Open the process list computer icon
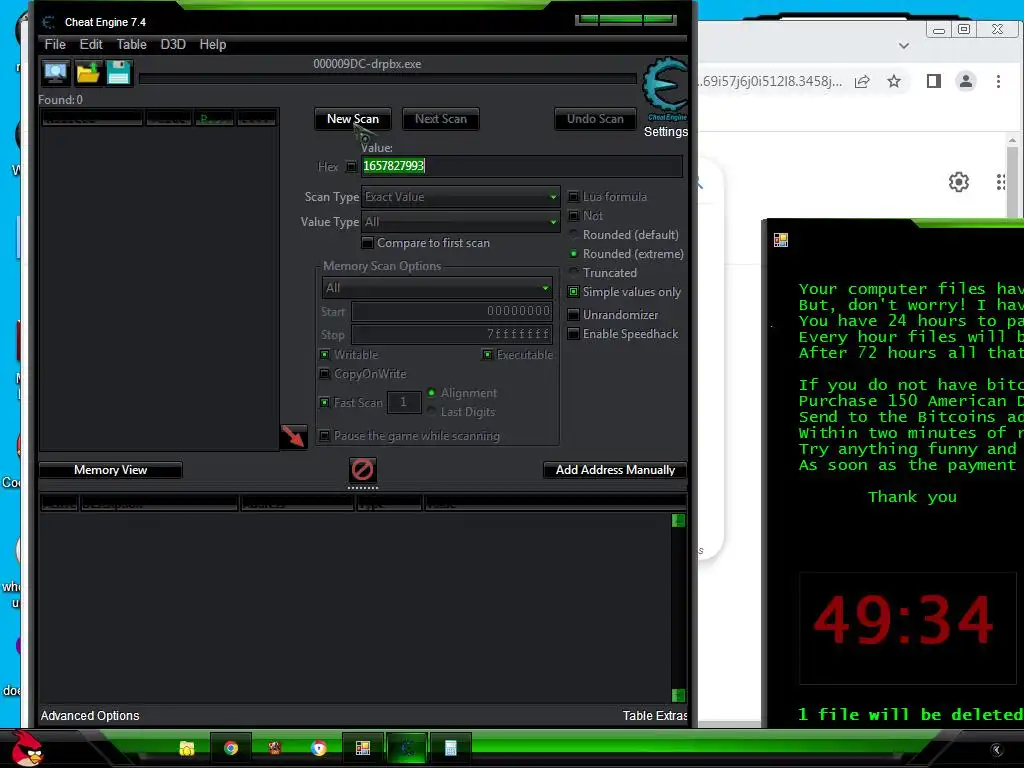 coord(56,72)
